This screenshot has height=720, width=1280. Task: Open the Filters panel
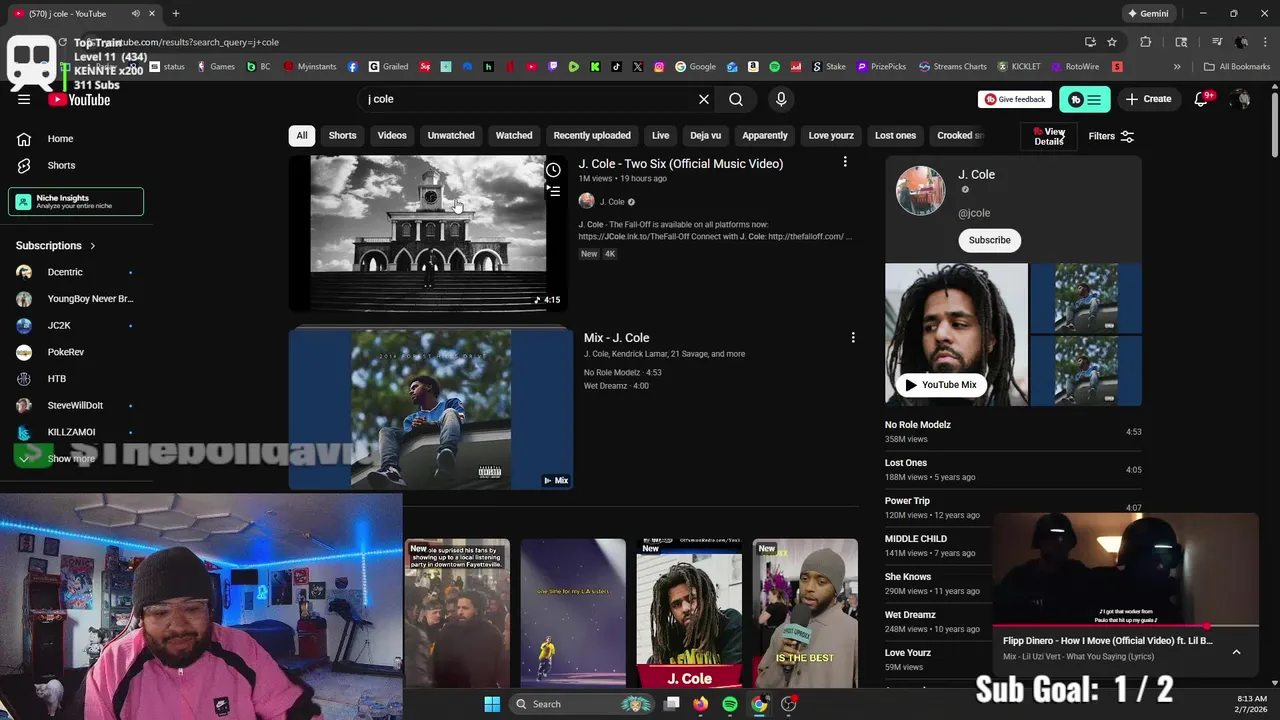(x=1111, y=136)
